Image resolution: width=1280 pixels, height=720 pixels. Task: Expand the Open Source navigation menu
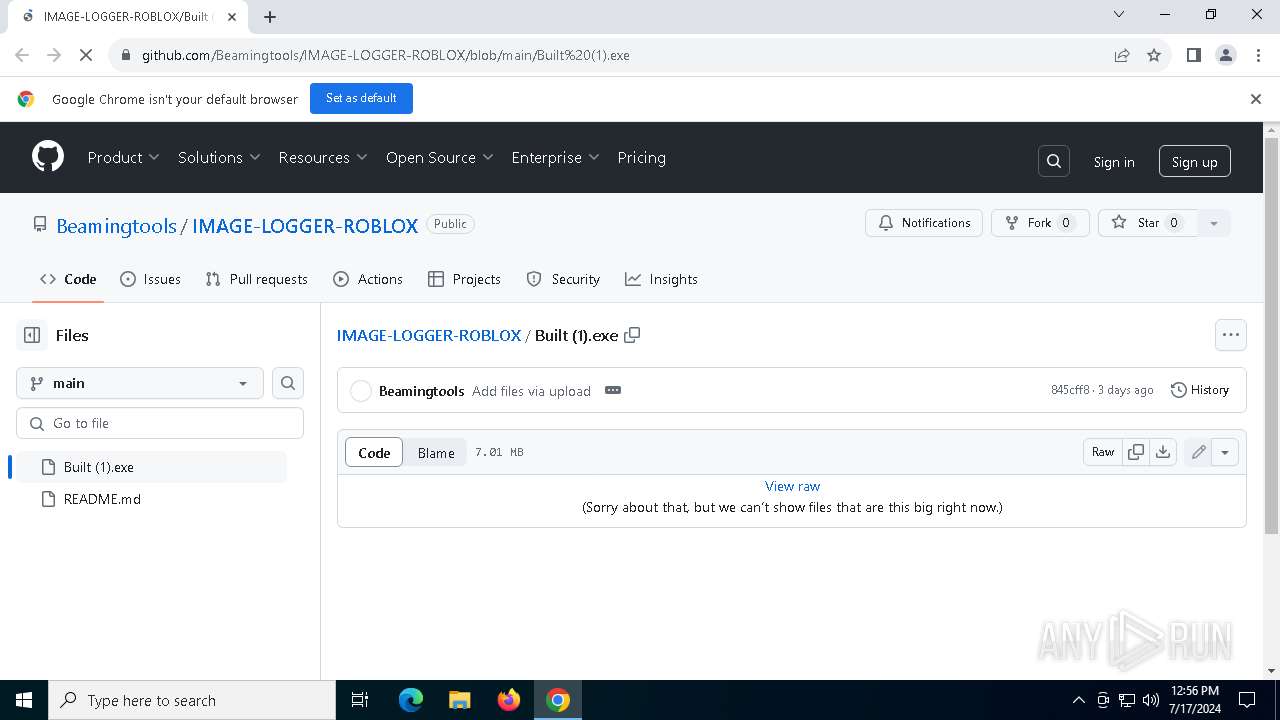click(x=440, y=157)
